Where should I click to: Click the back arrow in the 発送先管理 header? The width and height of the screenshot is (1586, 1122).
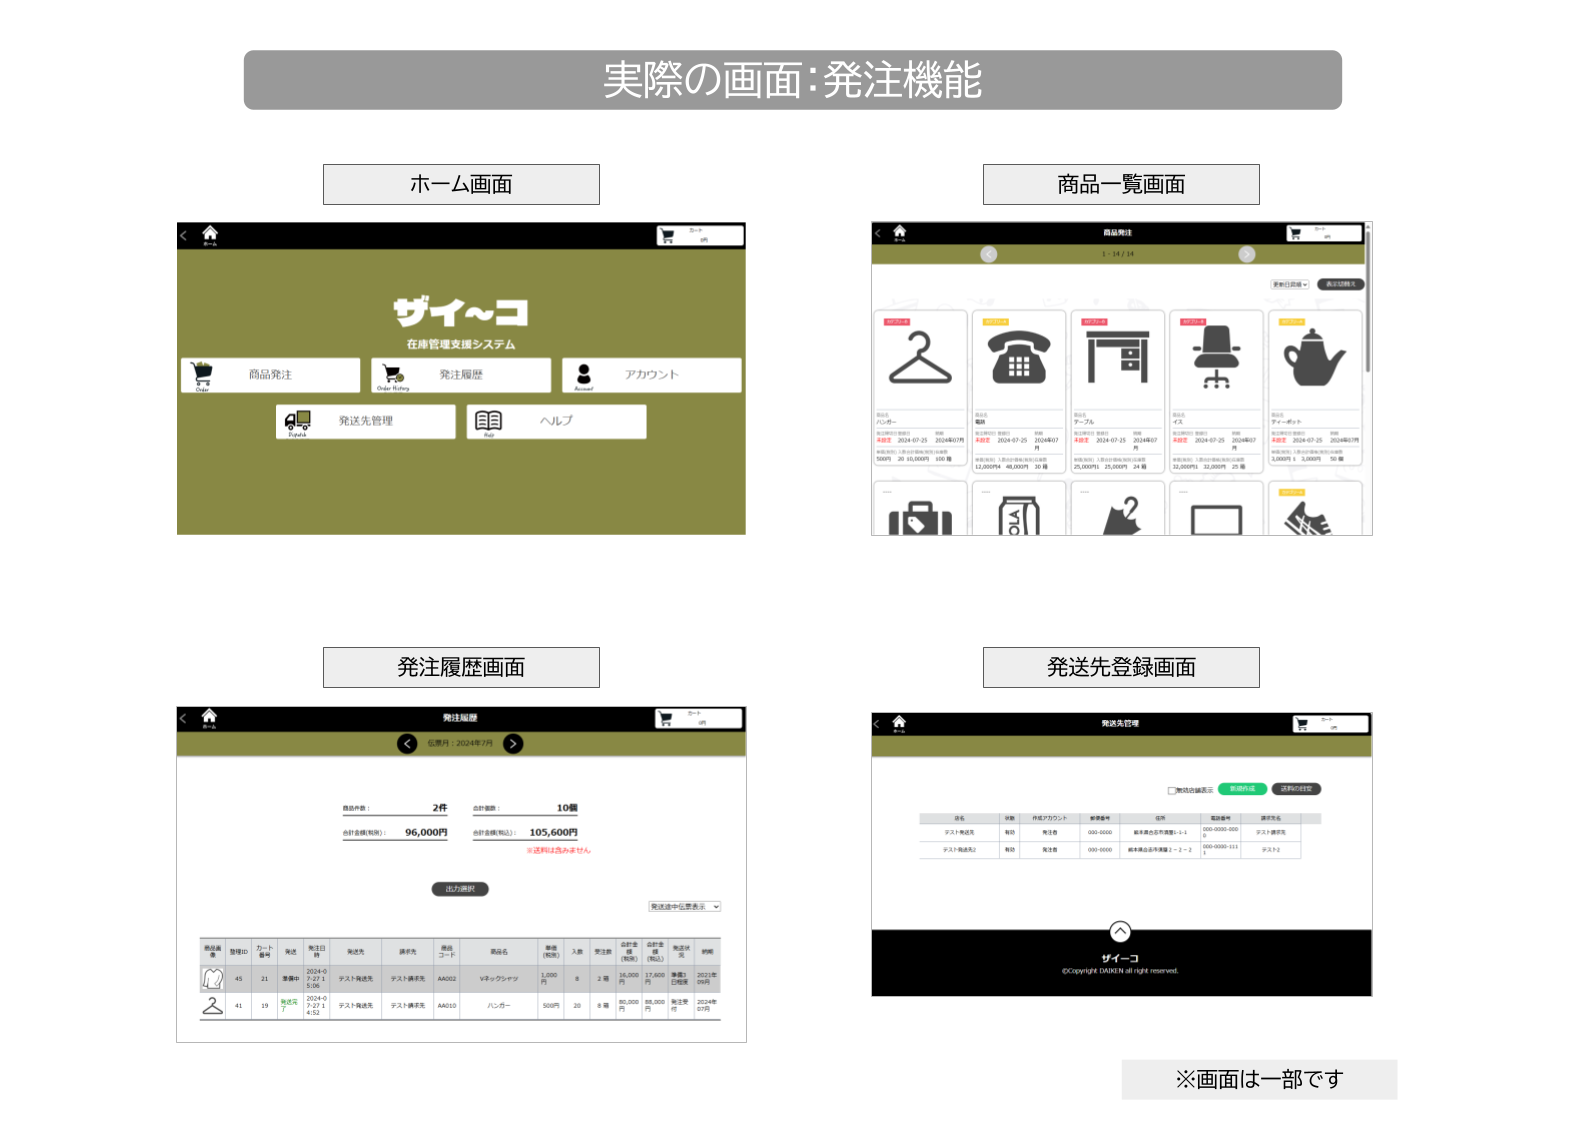pyautogui.click(x=878, y=723)
